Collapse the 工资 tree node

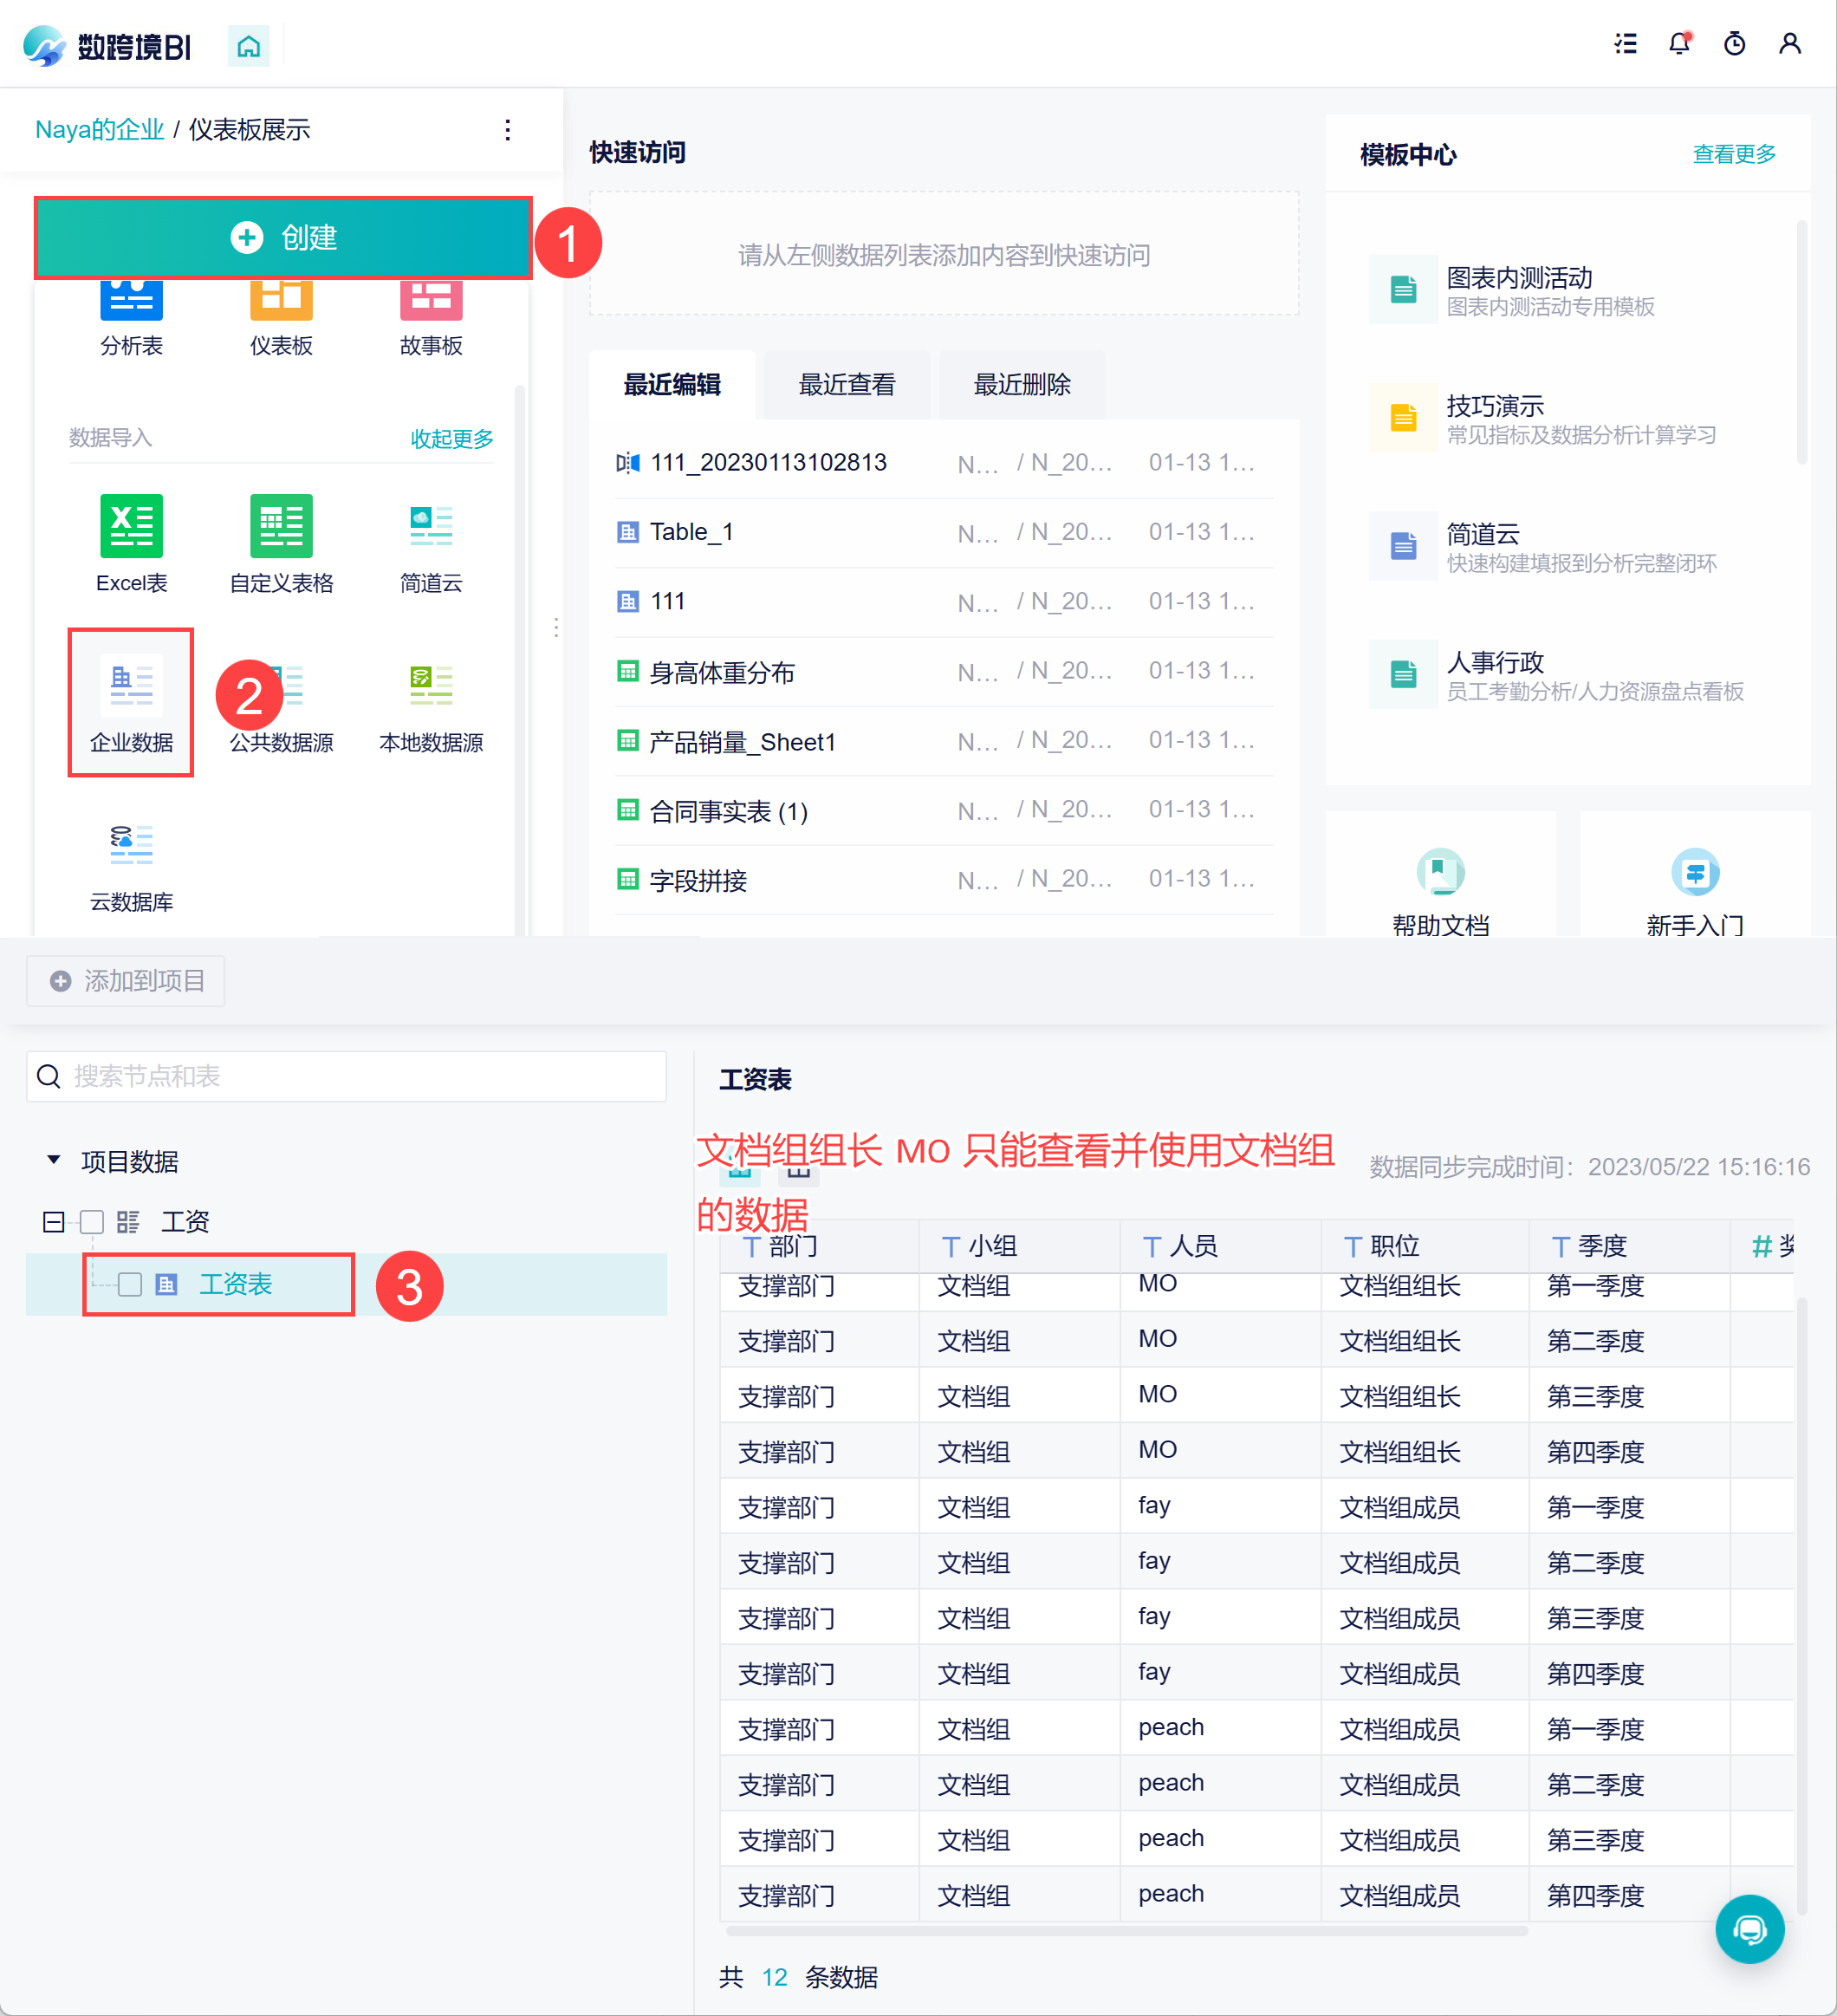pyautogui.click(x=53, y=1221)
